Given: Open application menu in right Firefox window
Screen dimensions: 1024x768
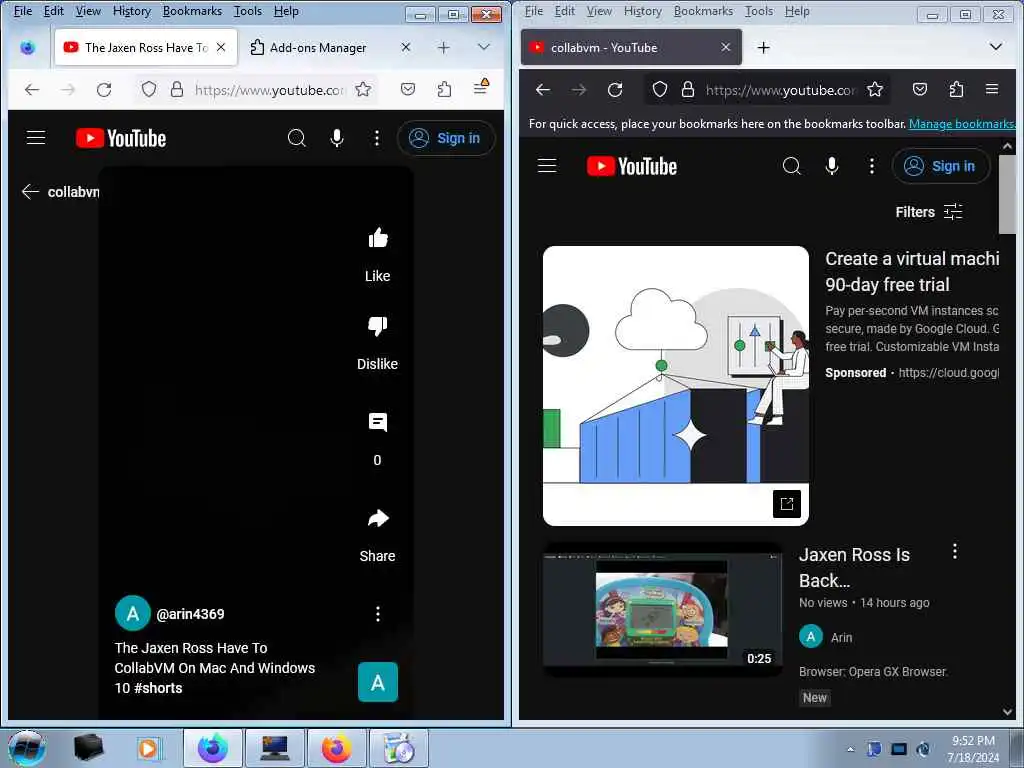Looking at the screenshot, I should [x=992, y=89].
